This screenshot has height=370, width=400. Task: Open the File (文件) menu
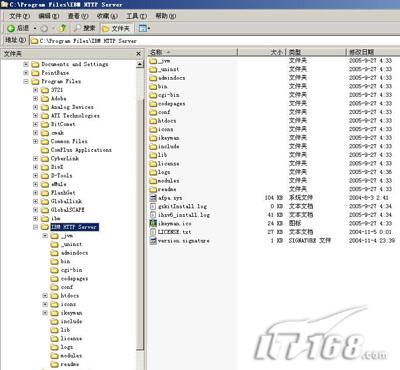tap(19, 16)
